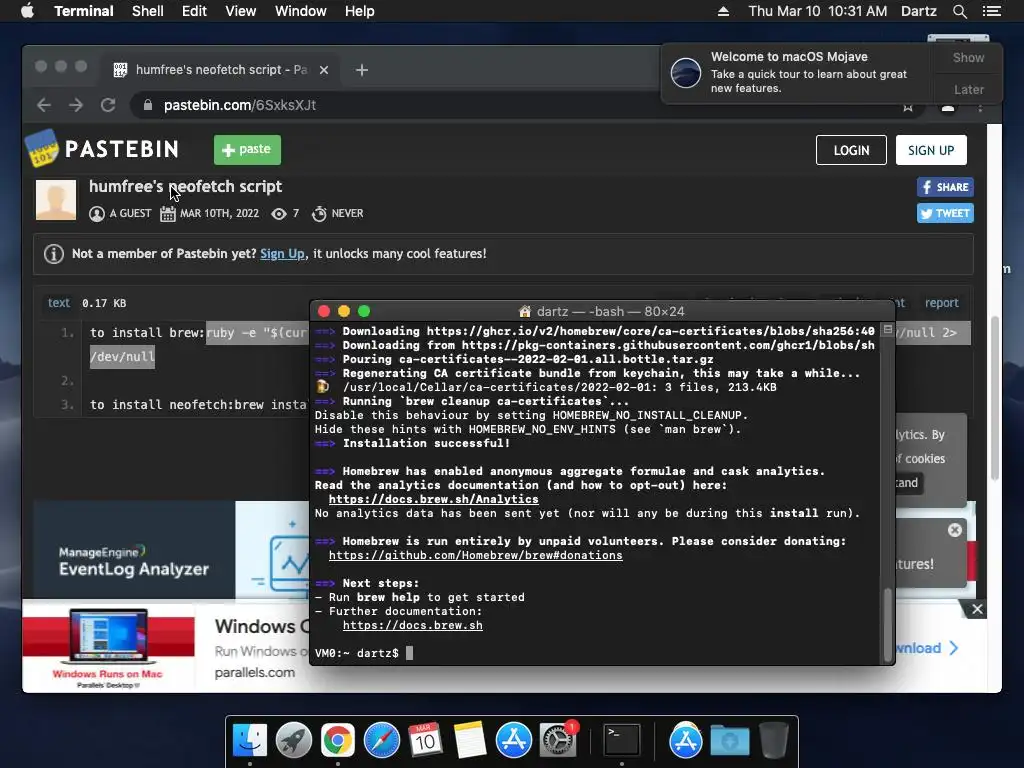Screen dimensions: 1024x768
Task: Close the bottom Parallels ad banner
Action: coord(977,609)
